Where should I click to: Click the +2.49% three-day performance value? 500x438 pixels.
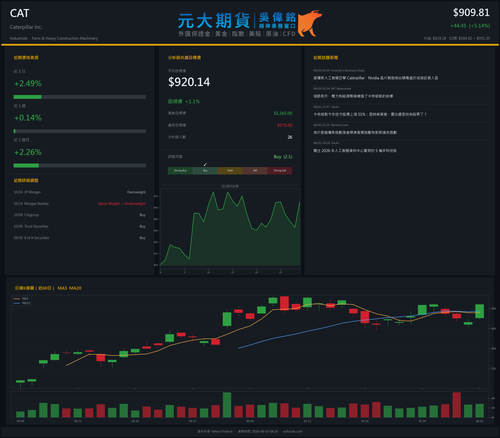point(28,84)
